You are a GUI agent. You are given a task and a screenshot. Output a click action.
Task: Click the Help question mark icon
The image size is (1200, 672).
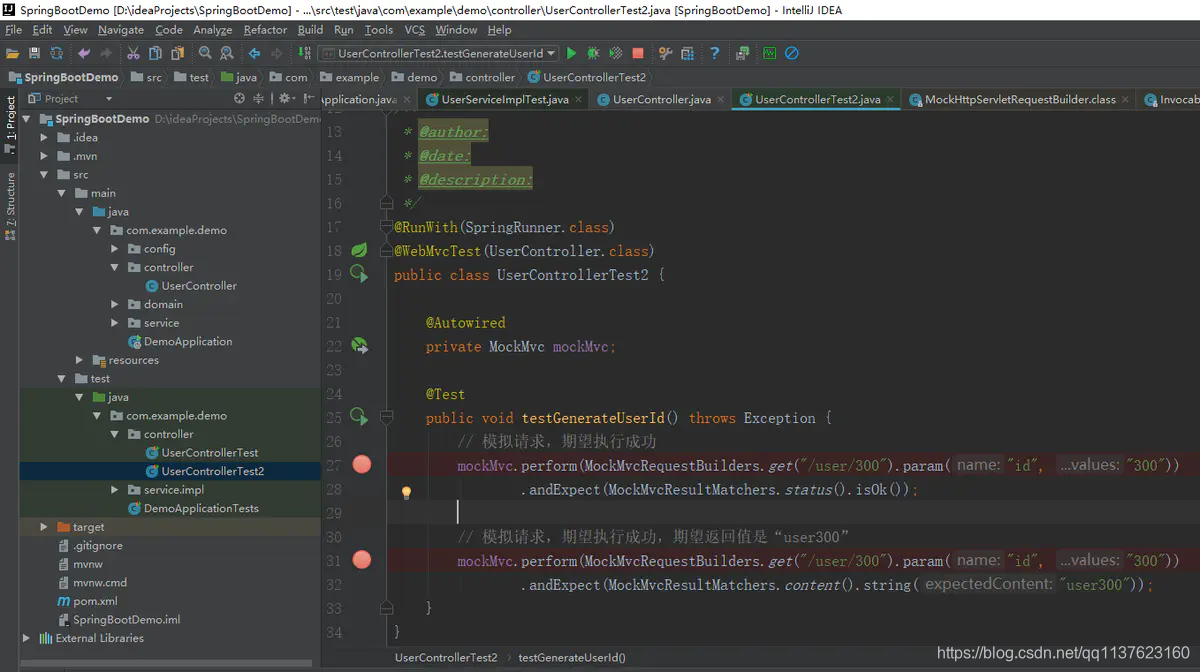pyautogui.click(x=715, y=53)
